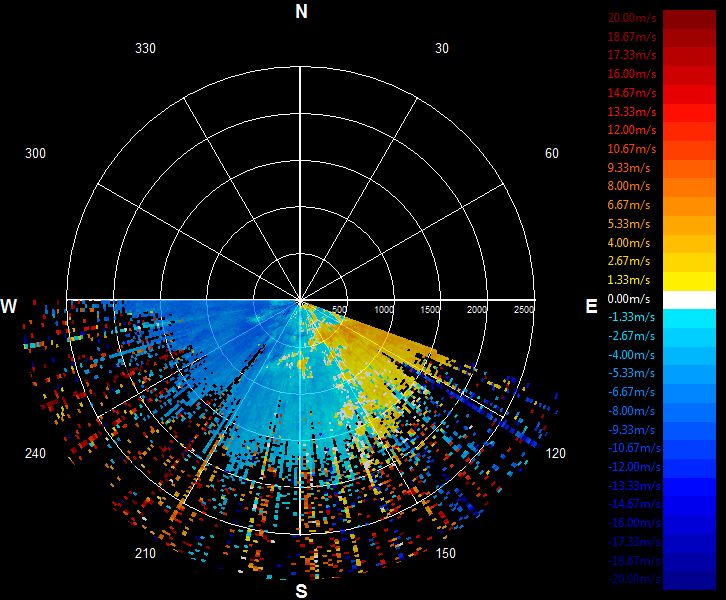The width and height of the screenshot is (726, 600).
Task: Click the 8.00m/s legend label
Action: pos(629,186)
